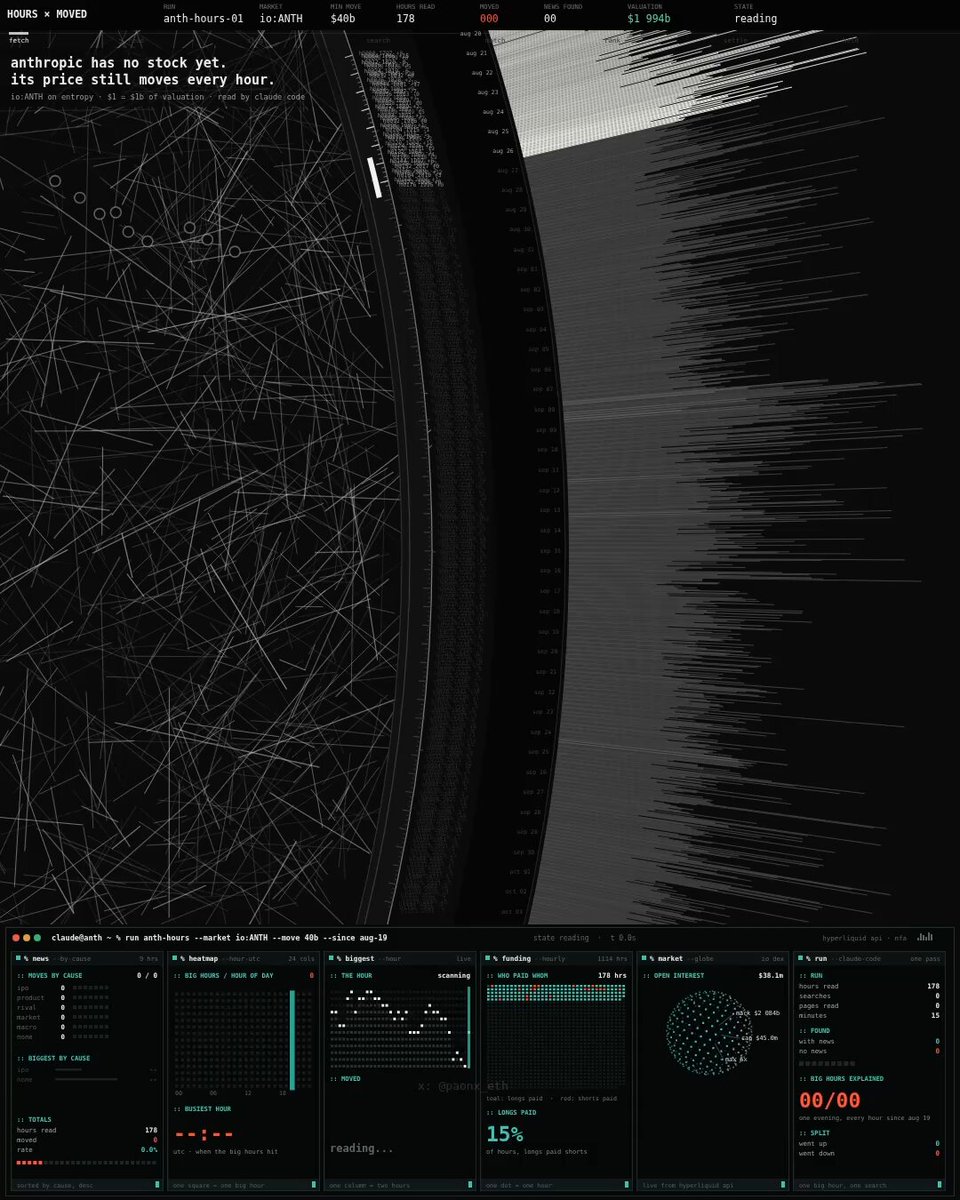Click the footer indicator next to 'one big hour, one search'
The height and width of the screenshot is (1200, 960).
(x=939, y=1184)
